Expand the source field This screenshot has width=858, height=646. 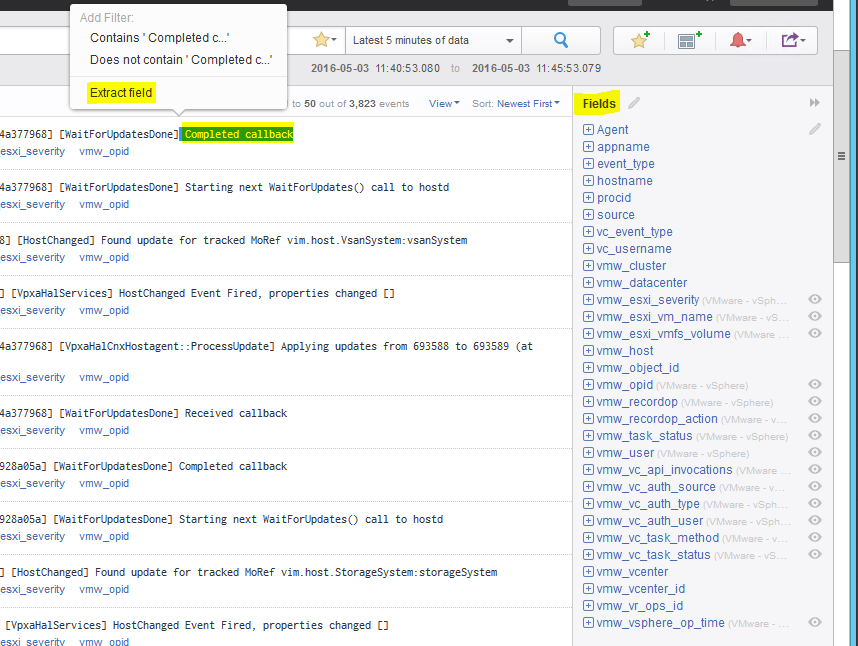tap(588, 214)
